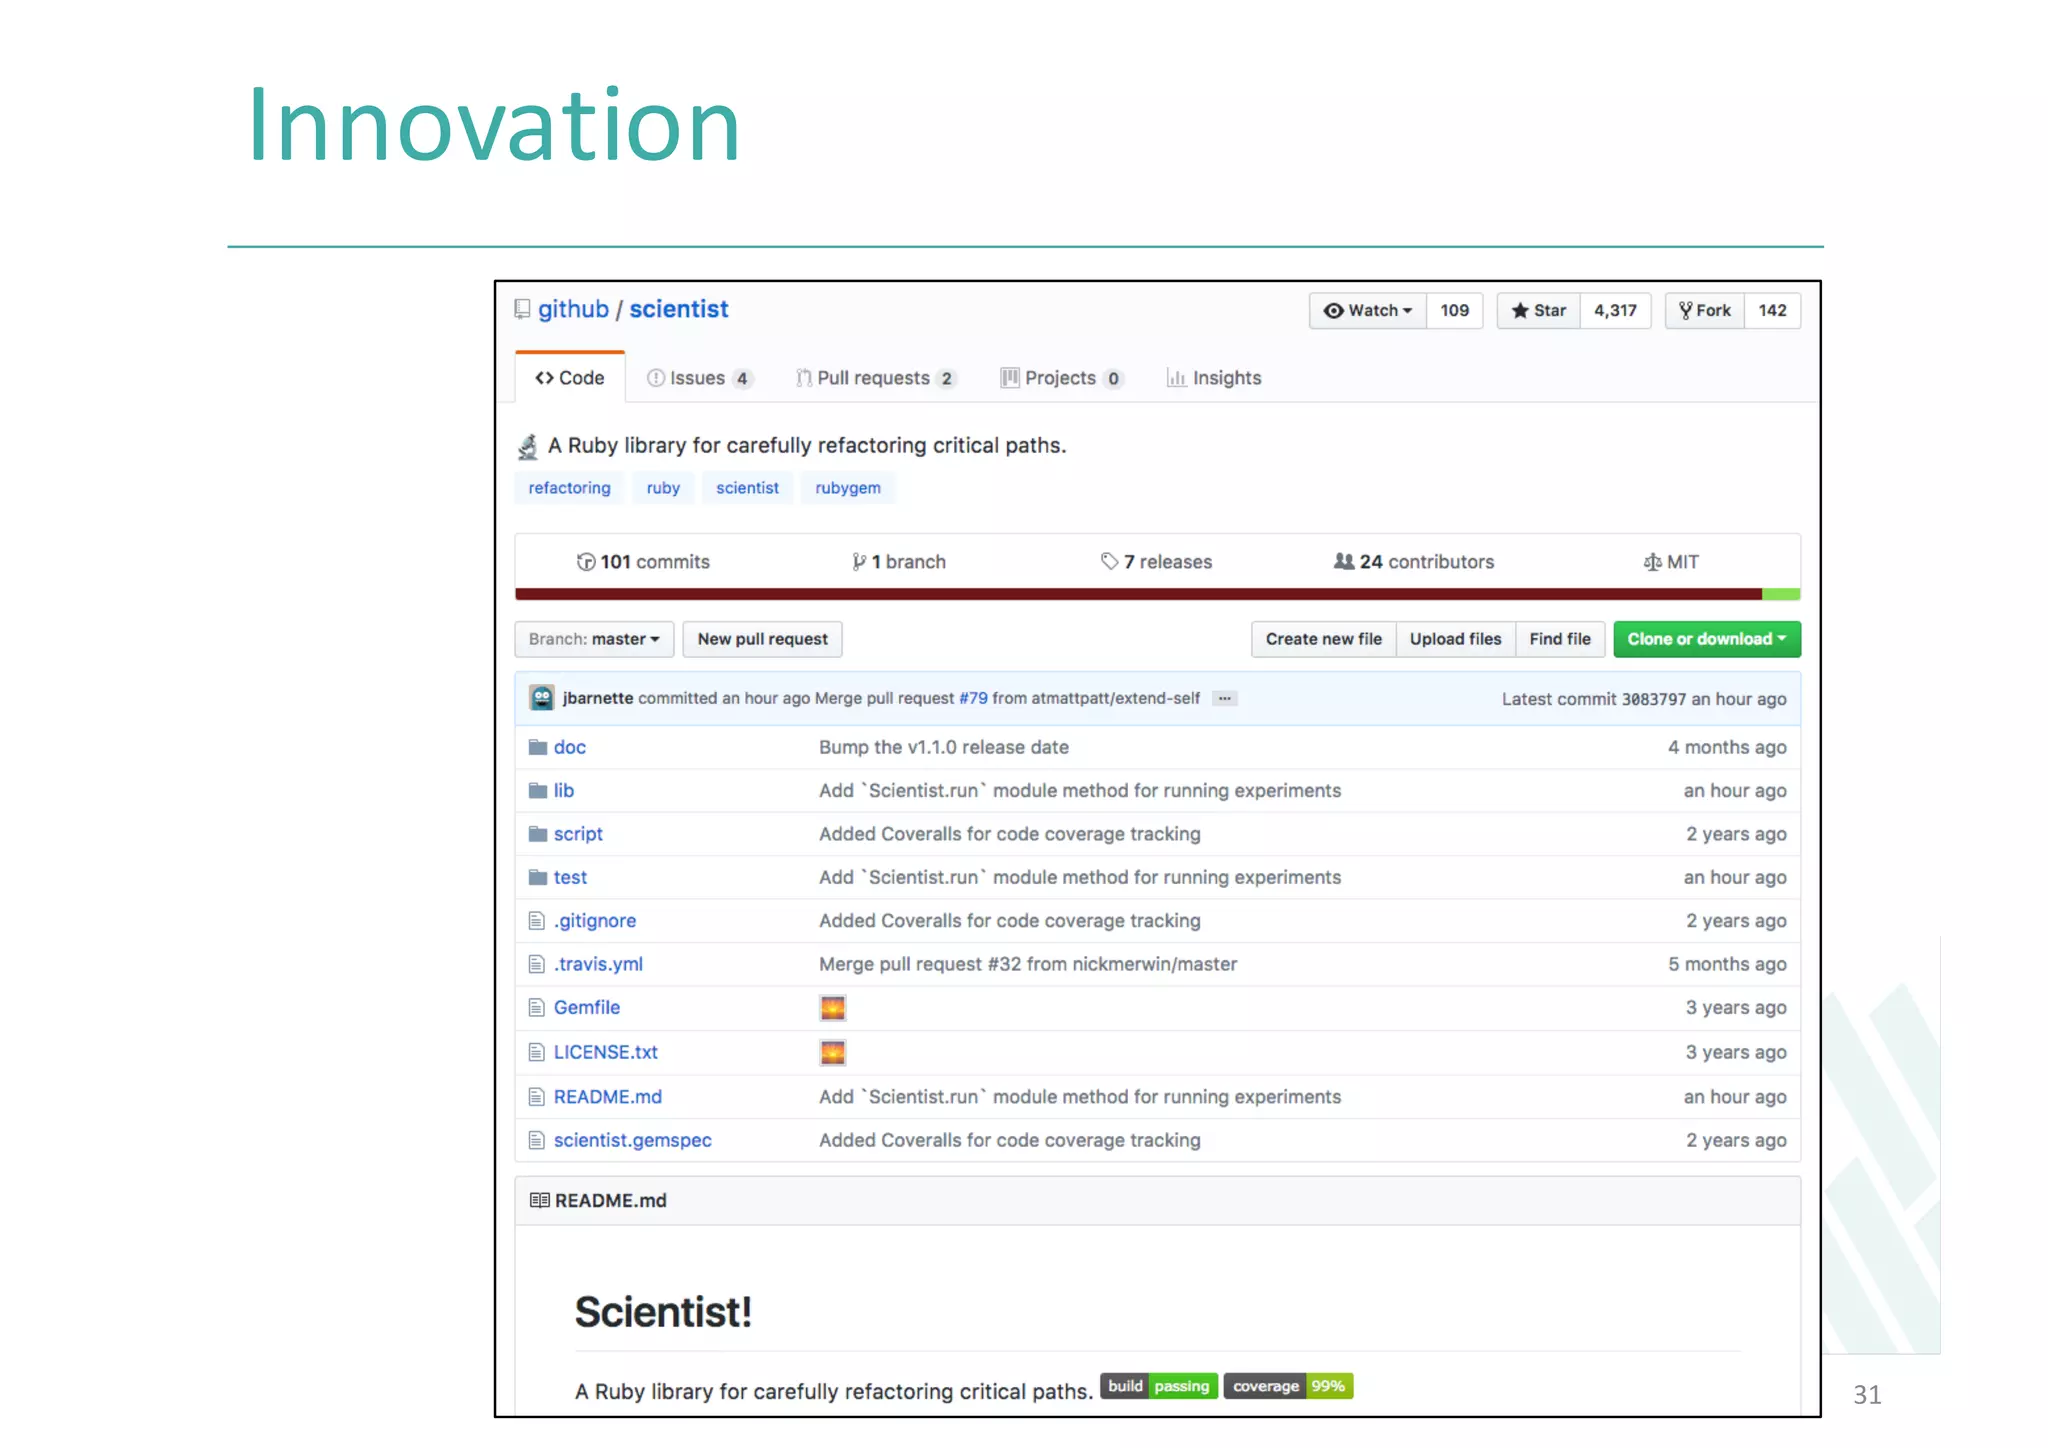Click the people icon next to contributors
Image resolution: width=2048 pixels, height=1448 pixels.
click(x=1344, y=562)
